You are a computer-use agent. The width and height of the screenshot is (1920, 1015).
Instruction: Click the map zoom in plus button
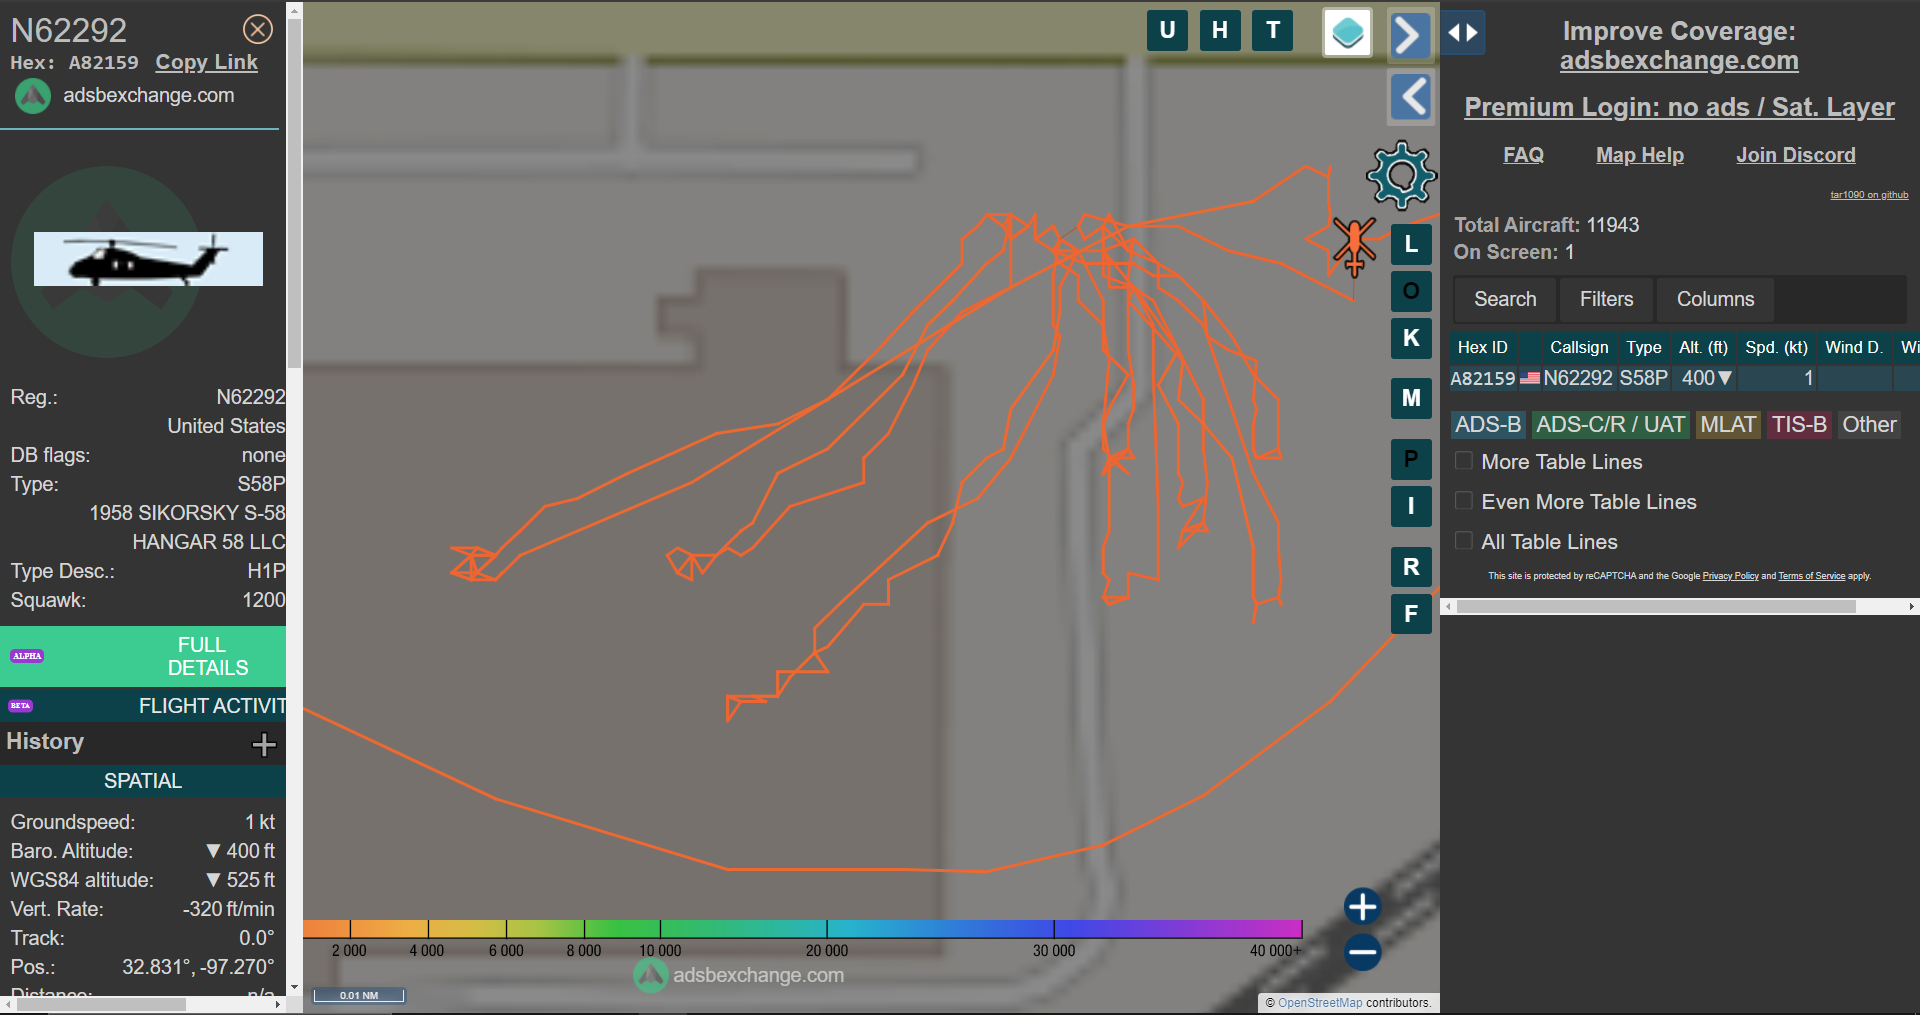point(1362,907)
